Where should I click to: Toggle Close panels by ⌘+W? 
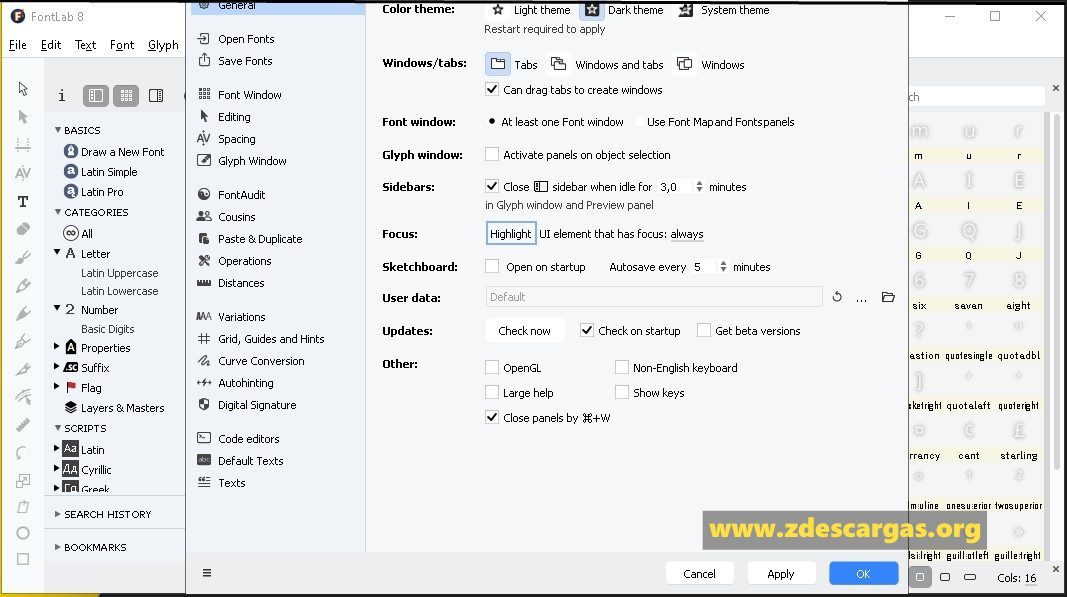click(492, 417)
